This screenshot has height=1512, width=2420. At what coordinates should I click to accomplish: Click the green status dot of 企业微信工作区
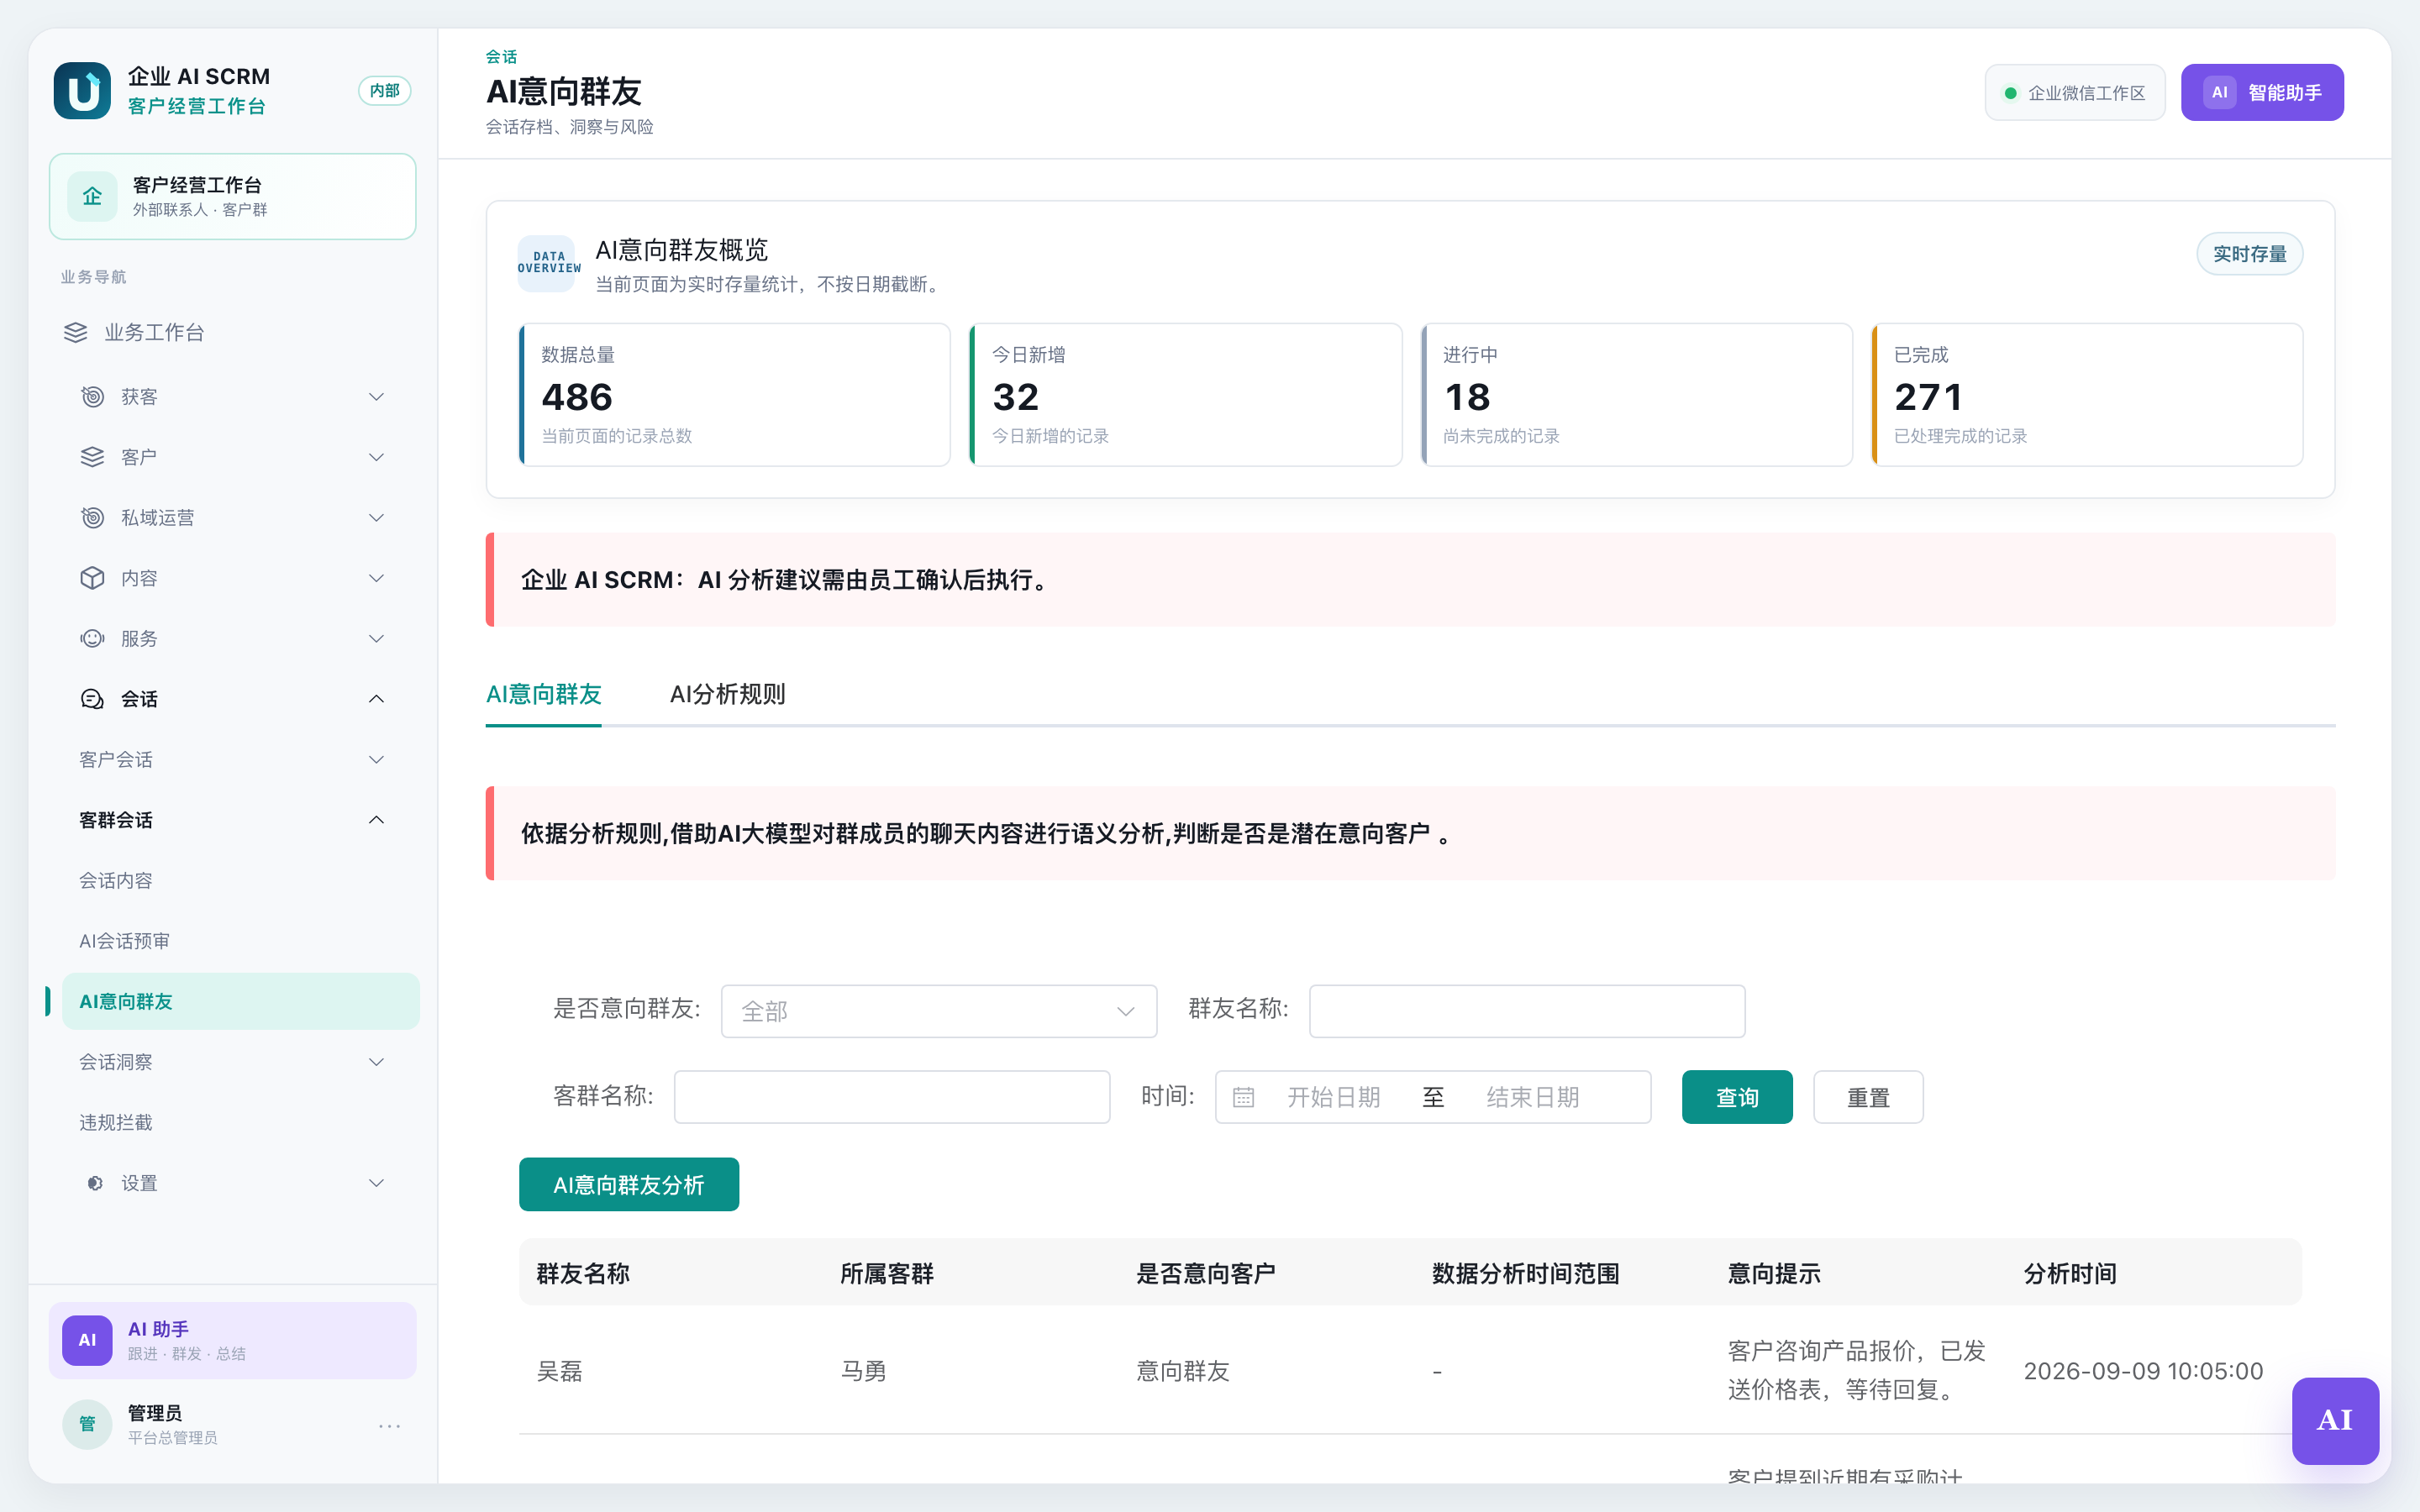(x=2010, y=93)
